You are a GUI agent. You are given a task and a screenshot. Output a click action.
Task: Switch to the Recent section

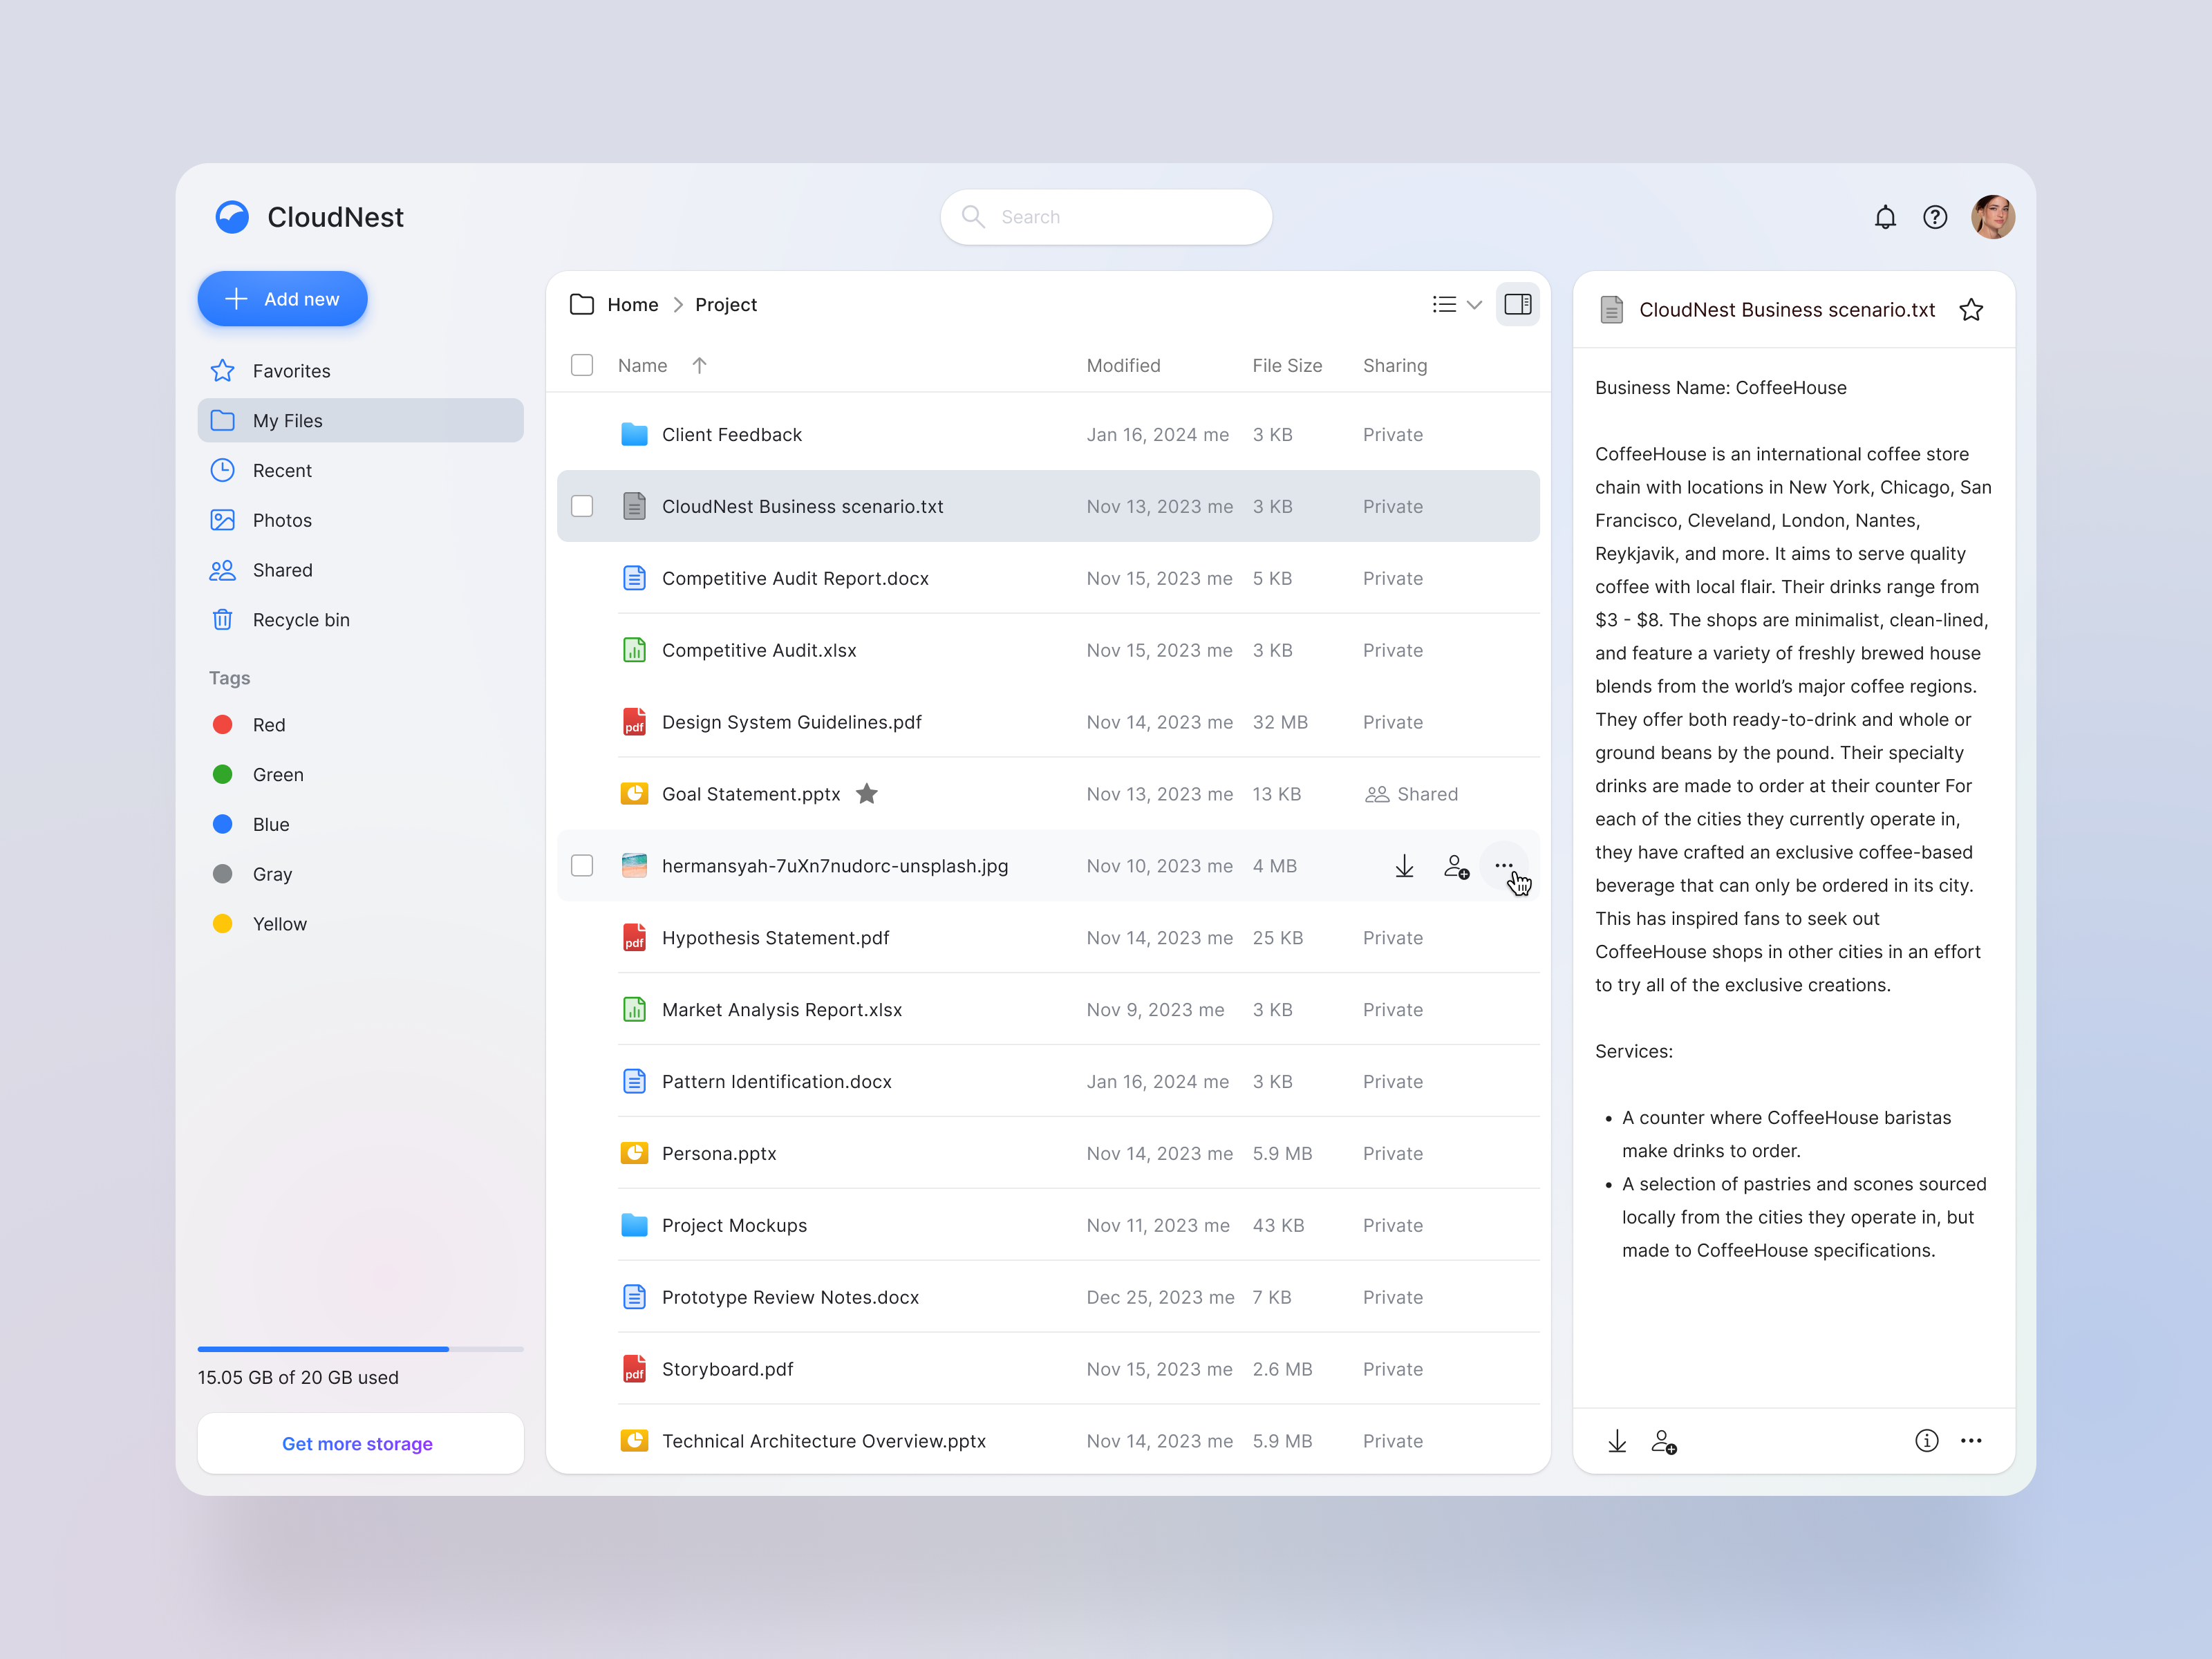(283, 470)
